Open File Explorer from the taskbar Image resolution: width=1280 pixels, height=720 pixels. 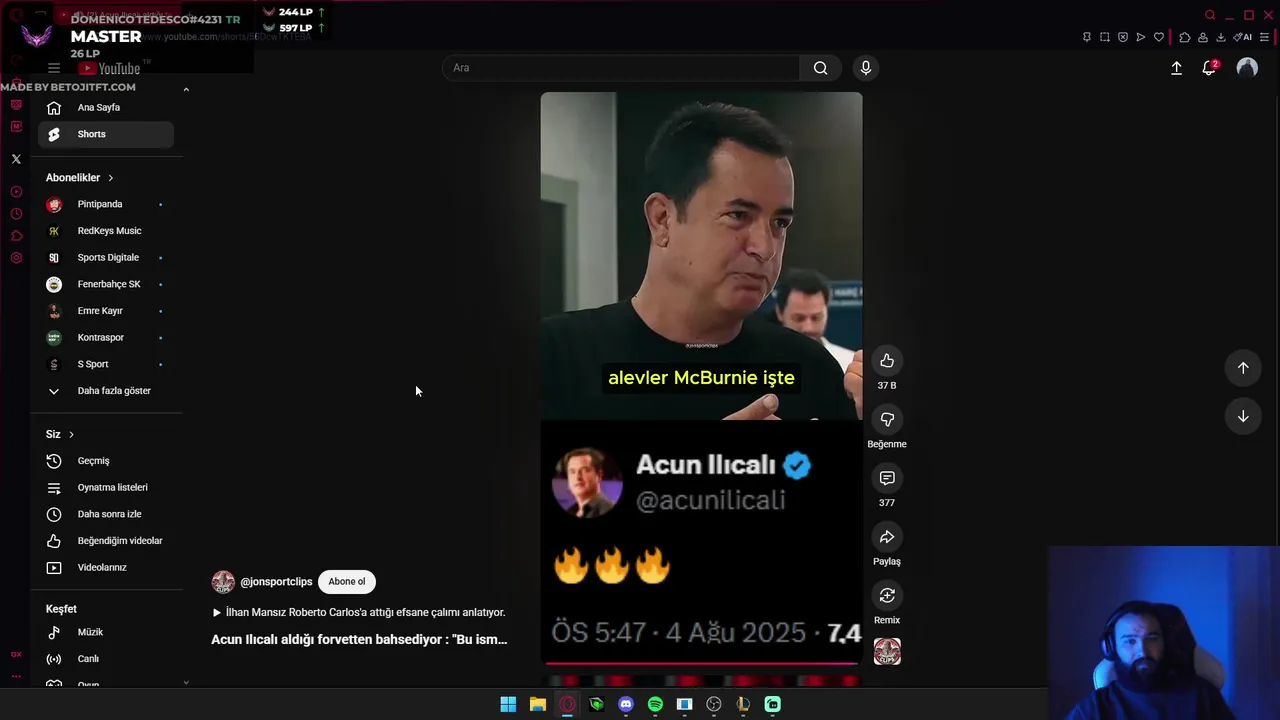coord(538,704)
